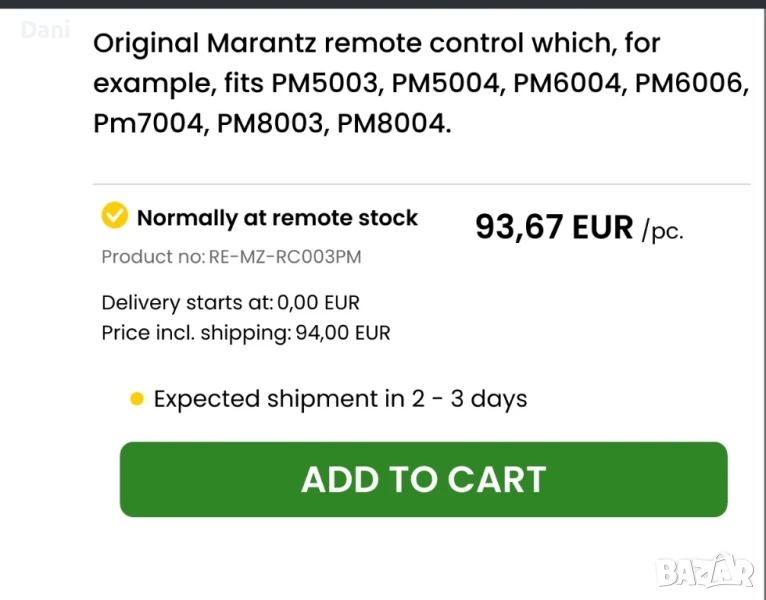Click the Normally at remote stock label
This screenshot has width=766, height=600.
point(277,218)
